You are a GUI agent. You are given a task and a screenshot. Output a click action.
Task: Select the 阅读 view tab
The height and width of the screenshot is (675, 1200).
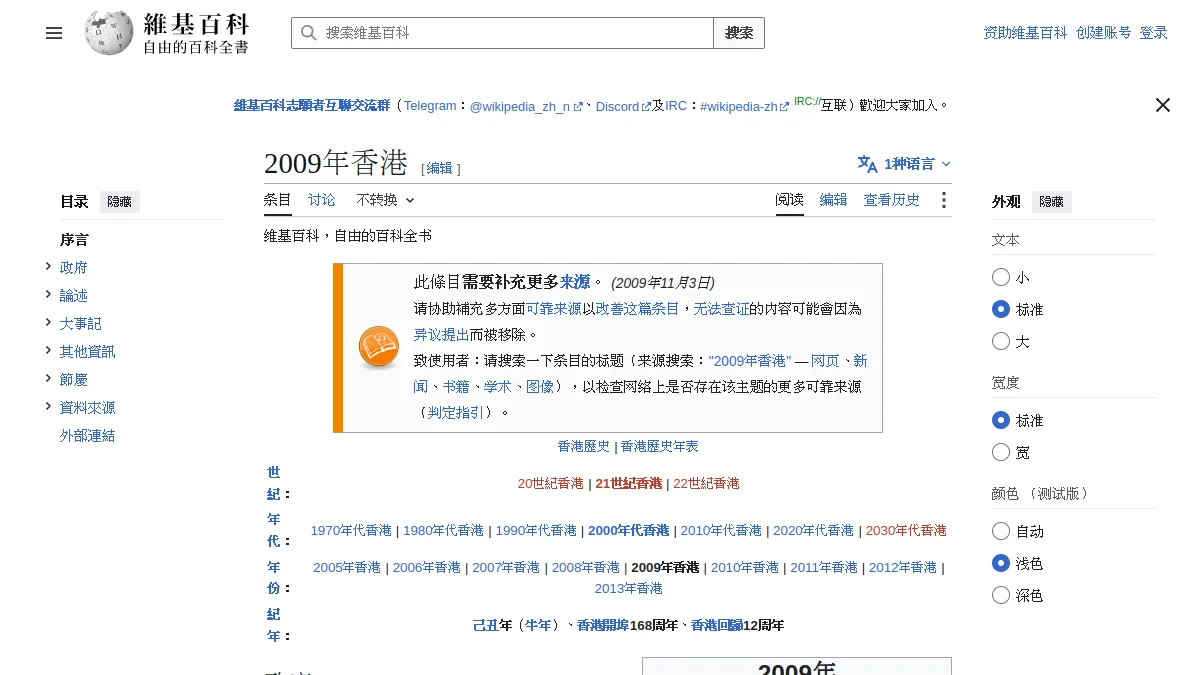(790, 200)
